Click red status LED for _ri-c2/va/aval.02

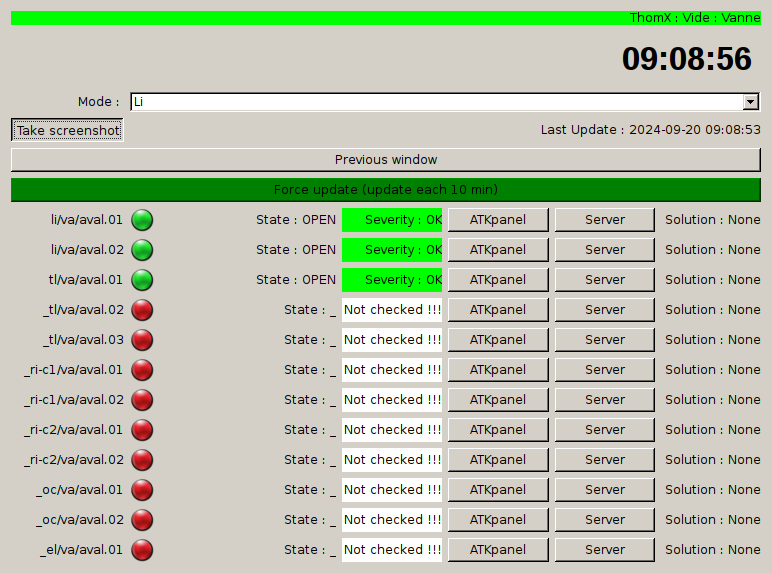click(x=142, y=460)
